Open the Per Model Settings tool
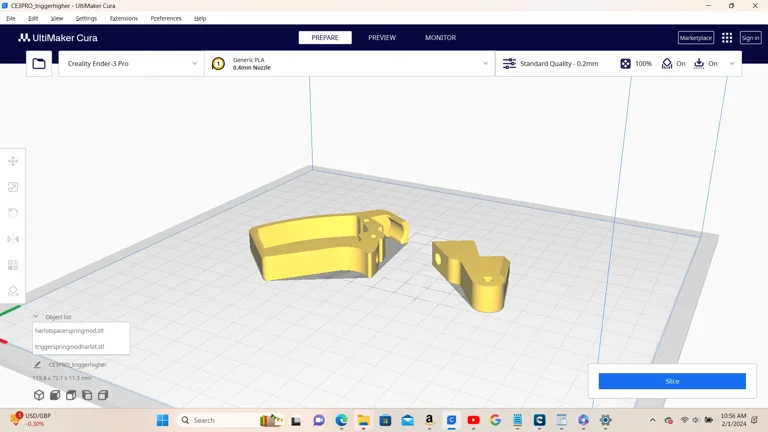Image resolution: width=768 pixels, height=432 pixels. (13, 265)
